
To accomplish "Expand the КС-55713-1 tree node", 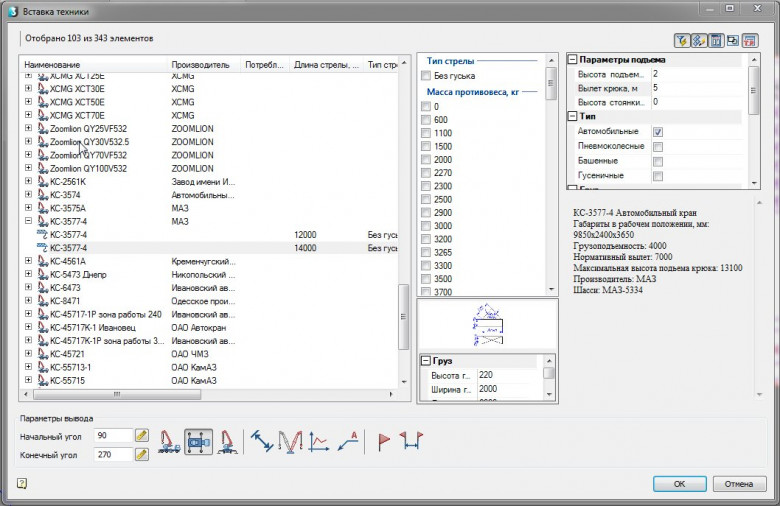I will [x=28, y=367].
